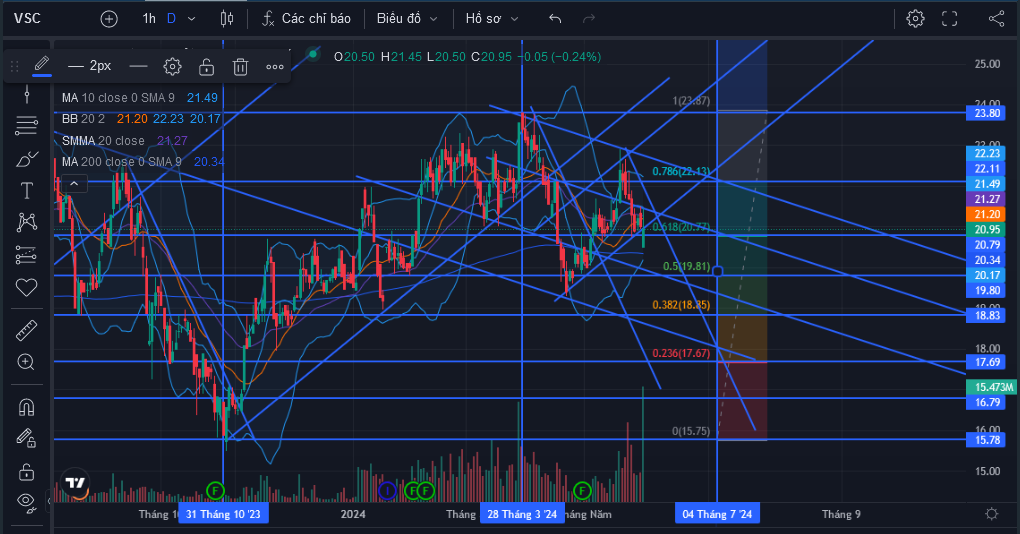Click the 21.20 orange price label
Image resolution: width=1020 pixels, height=534 pixels.
tap(987, 214)
